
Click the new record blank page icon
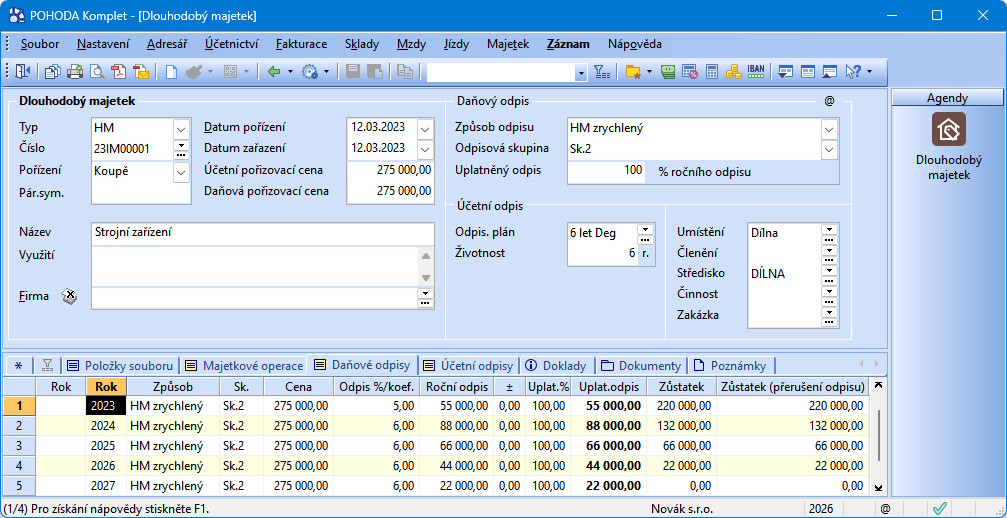click(171, 72)
